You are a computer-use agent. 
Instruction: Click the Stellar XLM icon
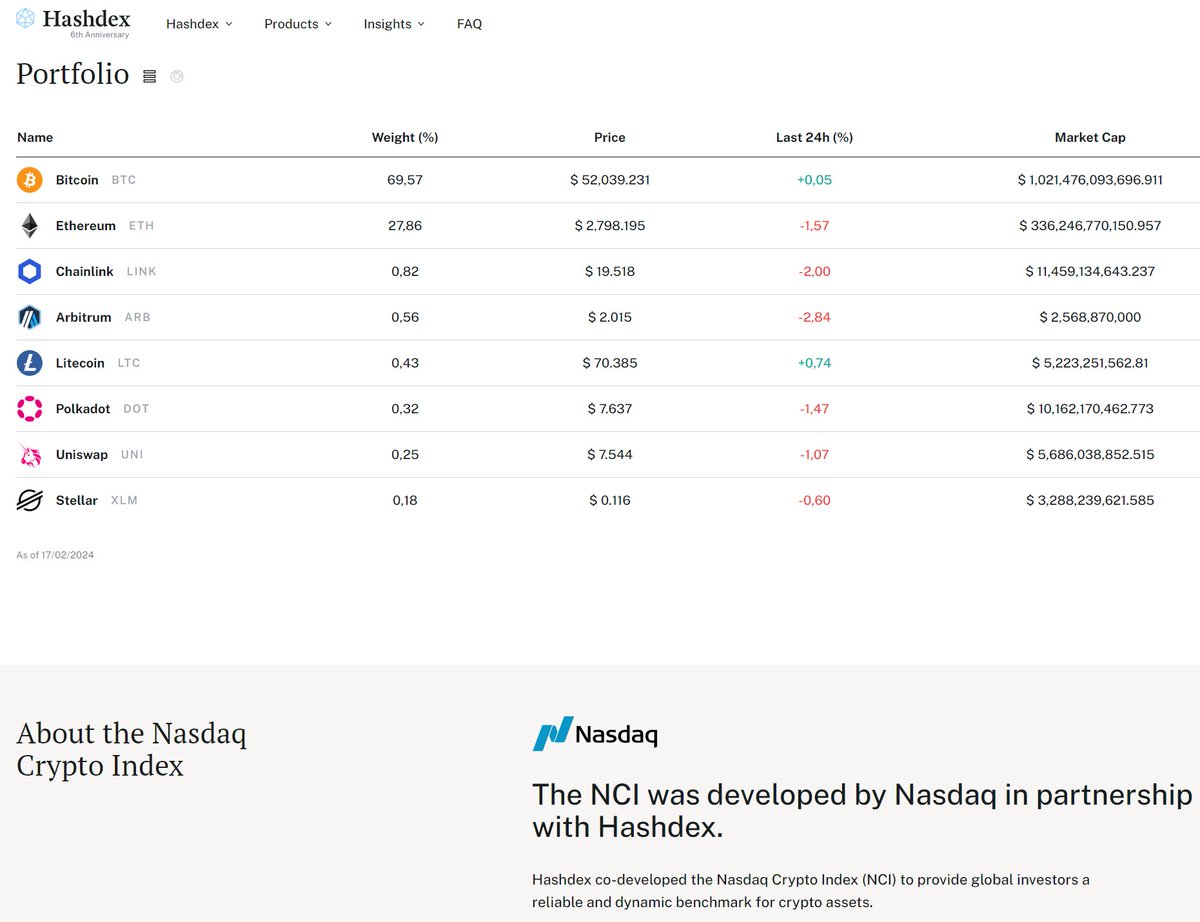pyautogui.click(x=29, y=500)
